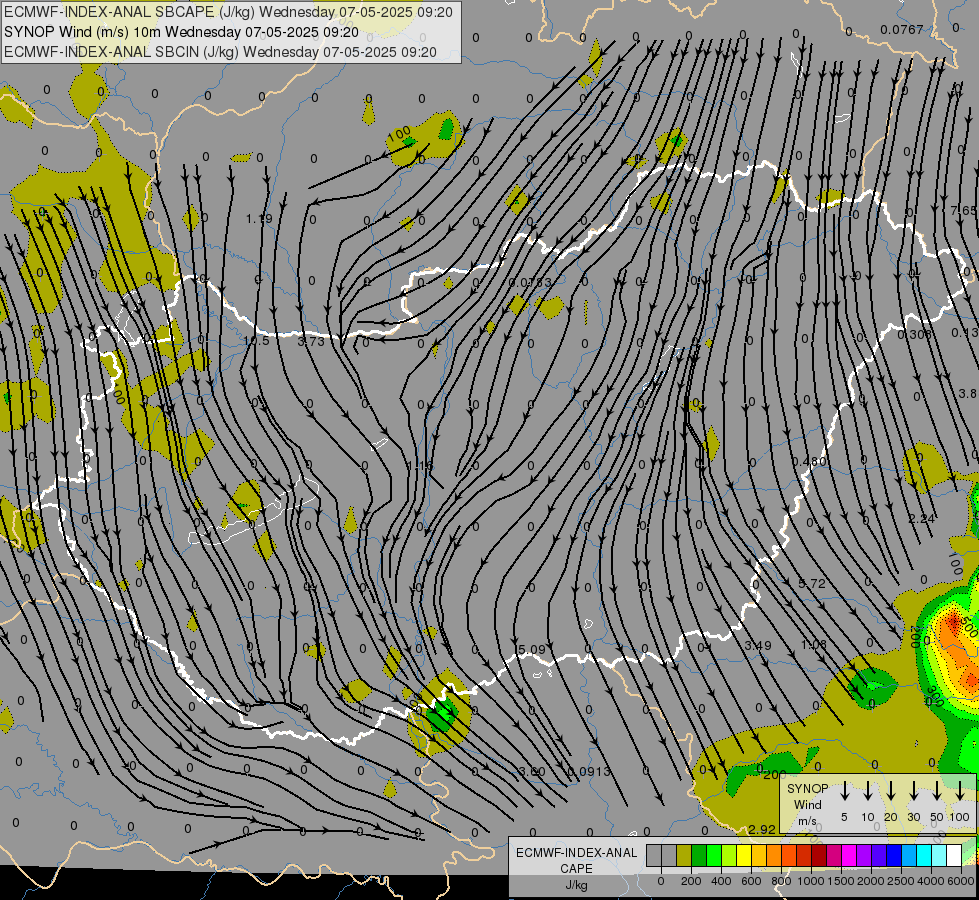Click the '2.24' value on the map
Viewport: 979px width, 900px height.
[922, 518]
